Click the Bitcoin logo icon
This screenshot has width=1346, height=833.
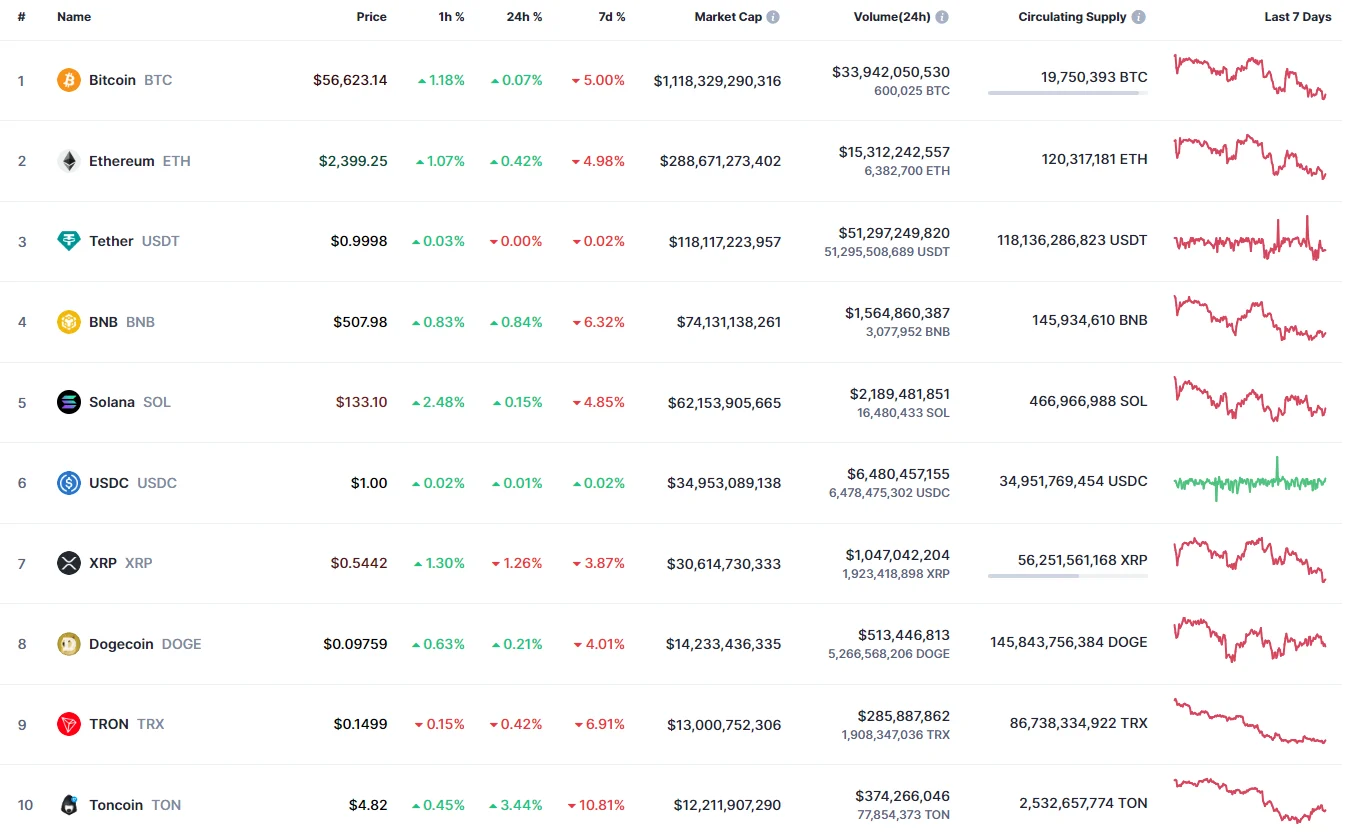tap(69, 80)
